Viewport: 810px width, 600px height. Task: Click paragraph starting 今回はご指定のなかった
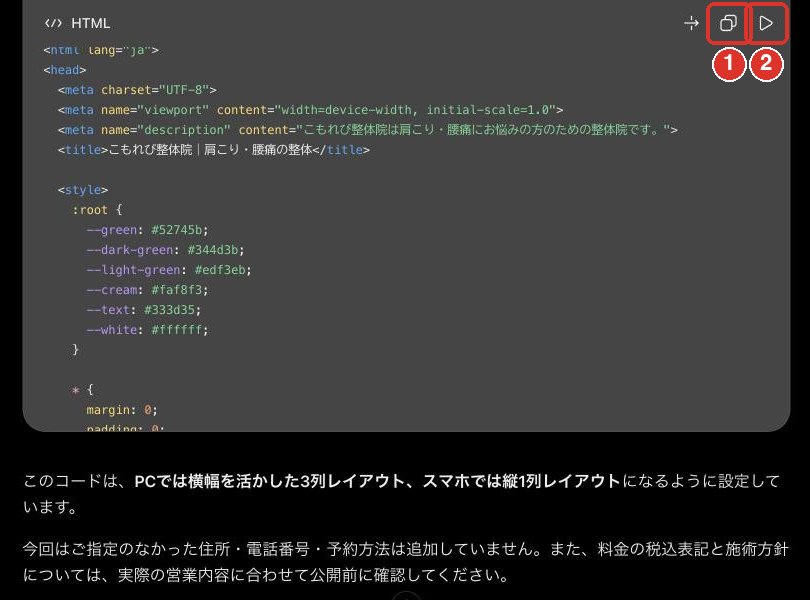pos(406,562)
